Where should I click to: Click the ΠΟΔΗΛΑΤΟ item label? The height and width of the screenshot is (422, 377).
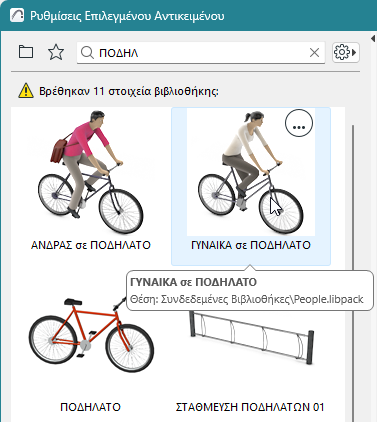tap(90, 407)
